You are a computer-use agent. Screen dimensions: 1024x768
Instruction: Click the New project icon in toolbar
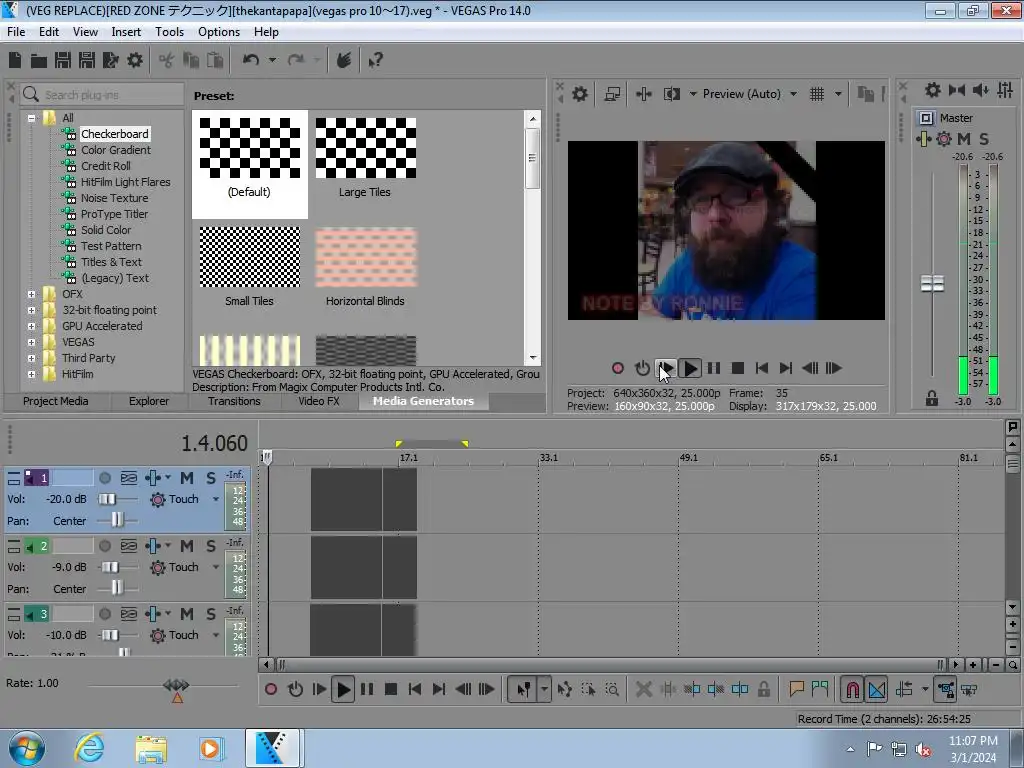[x=15, y=60]
